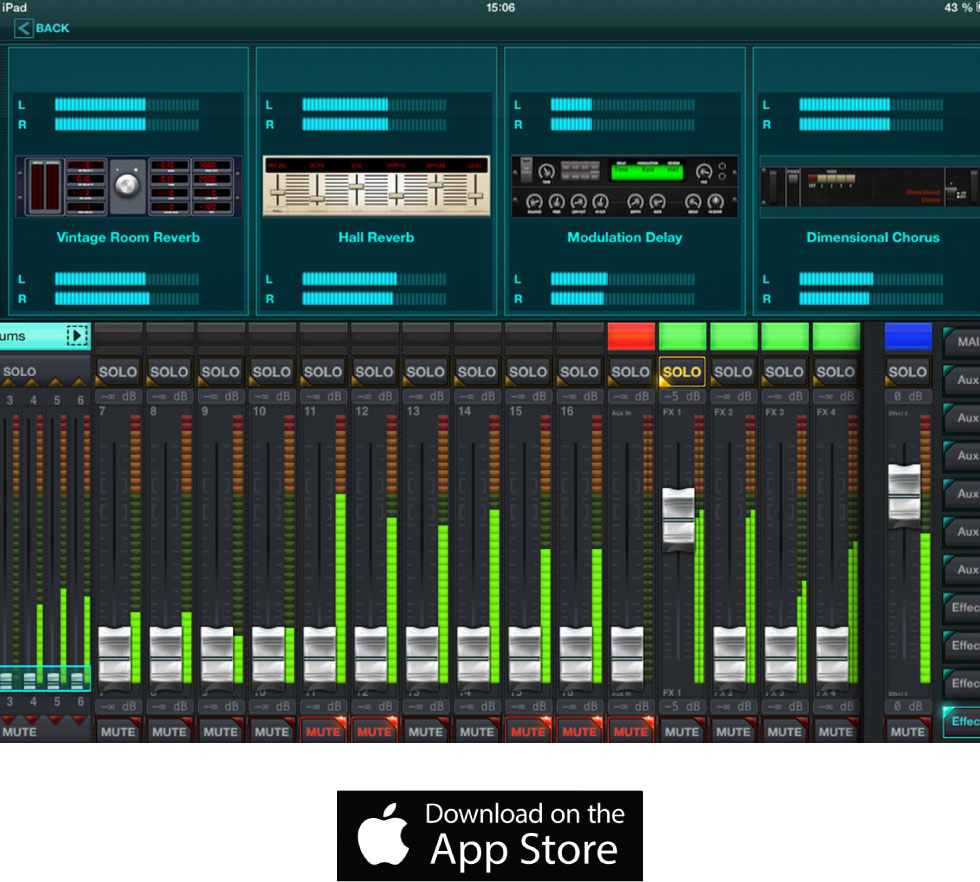The height and width of the screenshot is (882, 980).
Task: Click the Download on the App Store button
Action: 490,836
